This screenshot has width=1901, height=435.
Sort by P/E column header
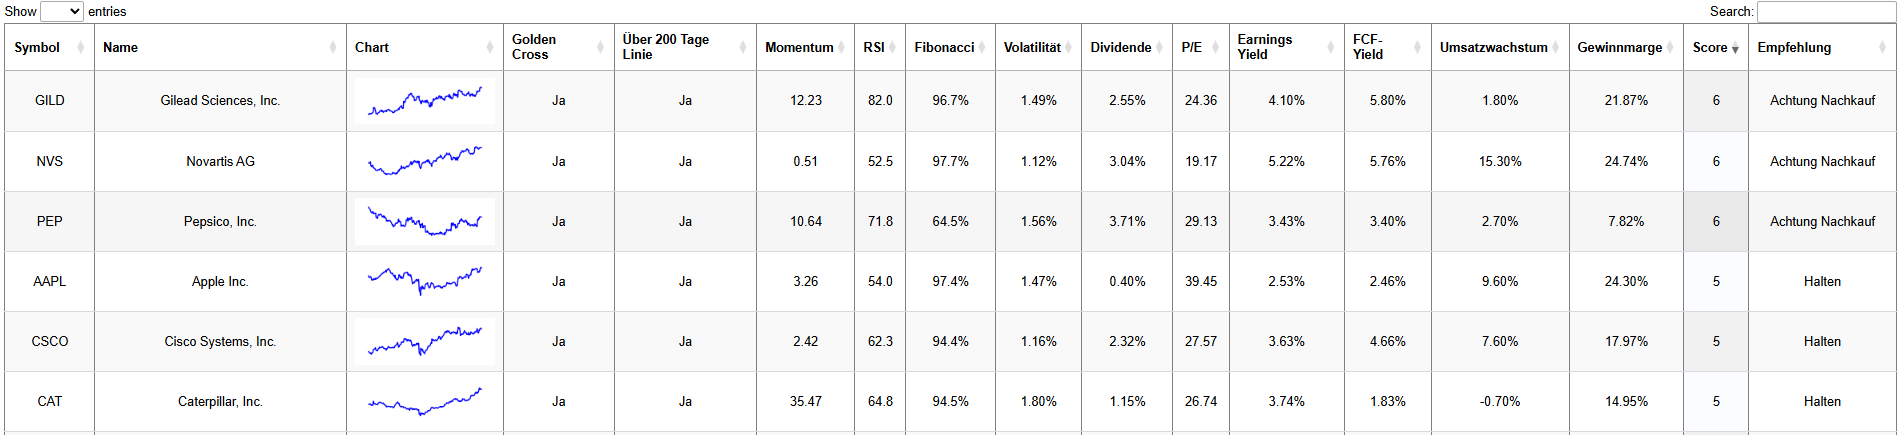[x=1191, y=47]
